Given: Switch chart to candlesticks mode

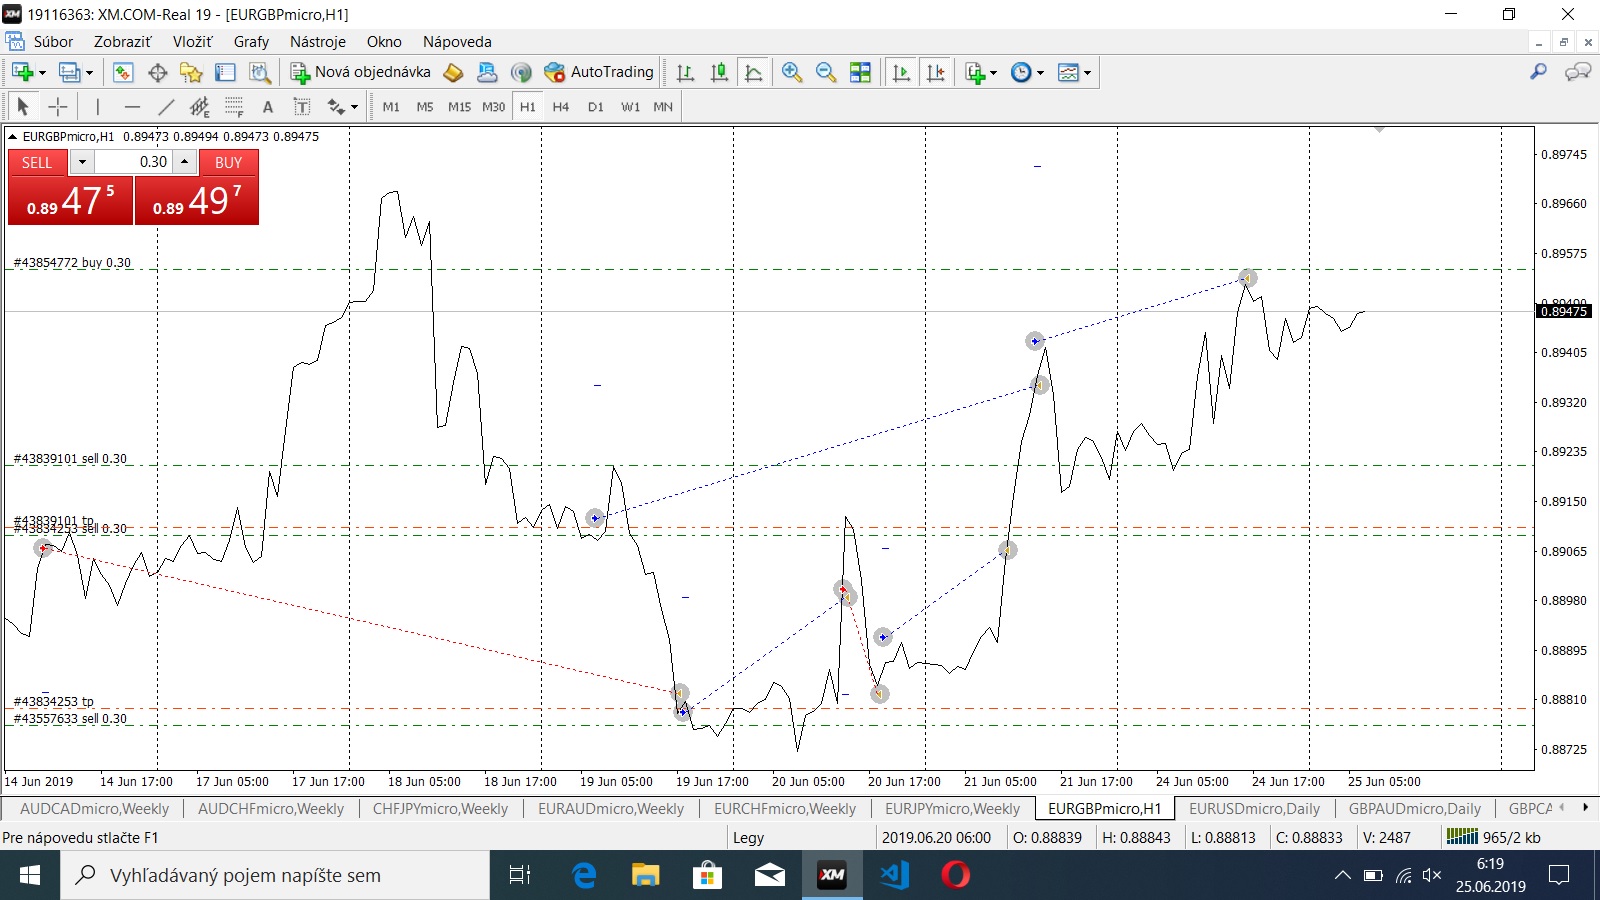Looking at the screenshot, I should [x=719, y=72].
